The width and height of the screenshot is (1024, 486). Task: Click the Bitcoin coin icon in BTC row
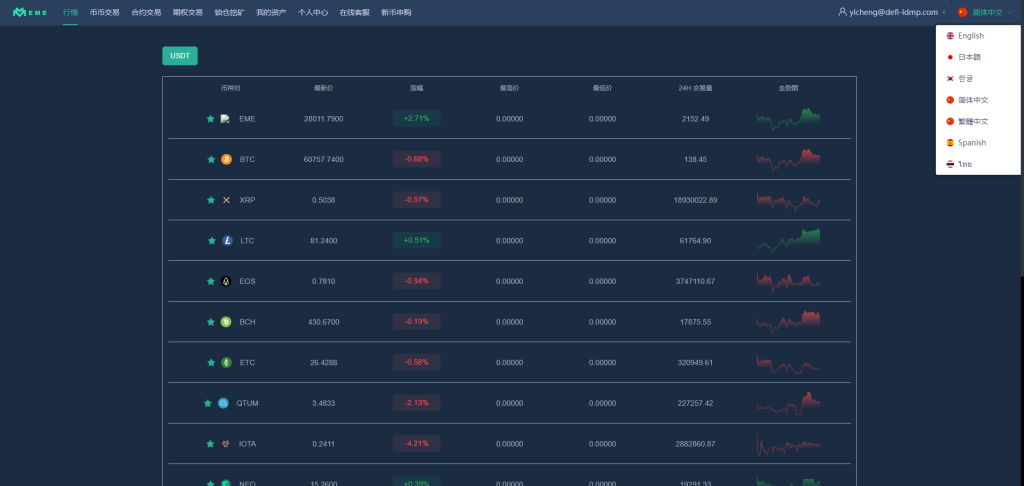tap(226, 159)
